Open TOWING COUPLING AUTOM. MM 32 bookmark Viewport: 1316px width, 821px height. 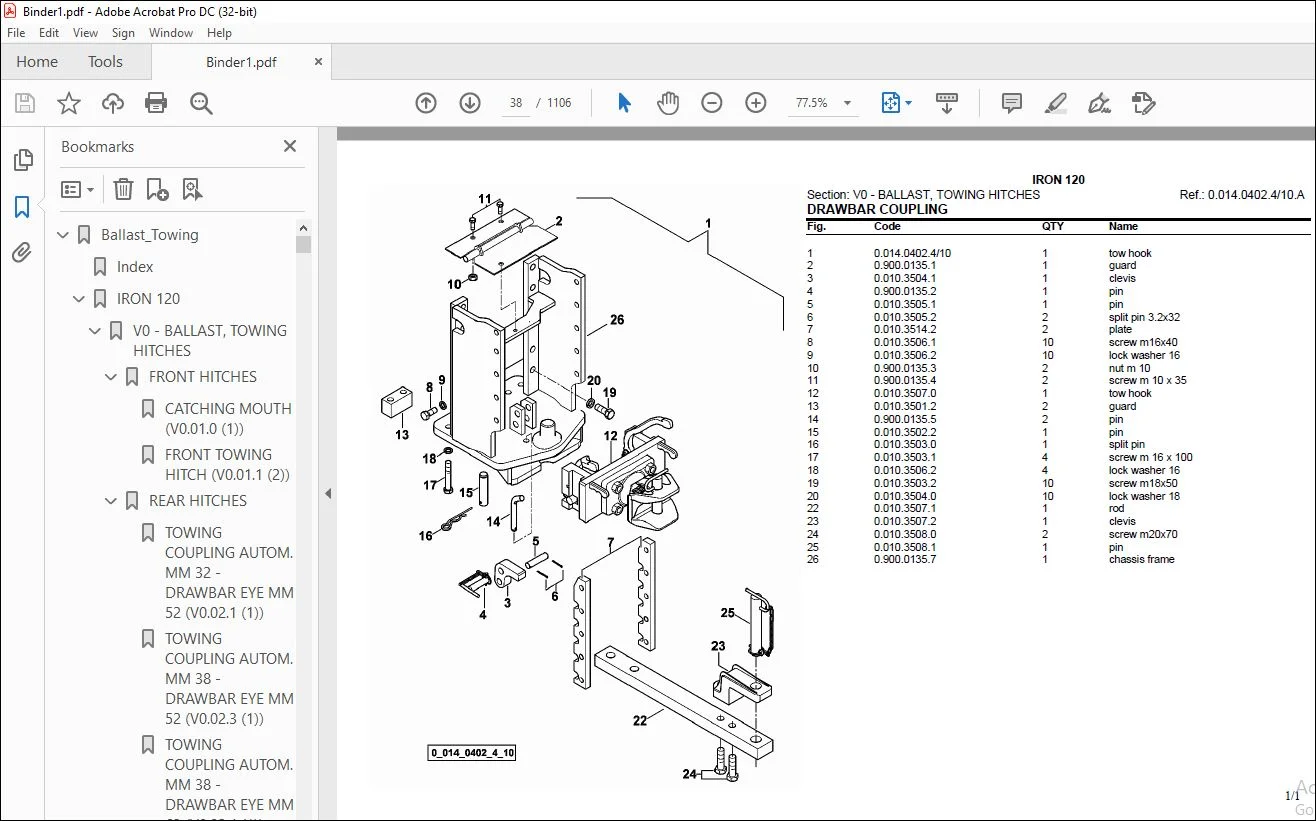pyautogui.click(x=229, y=573)
